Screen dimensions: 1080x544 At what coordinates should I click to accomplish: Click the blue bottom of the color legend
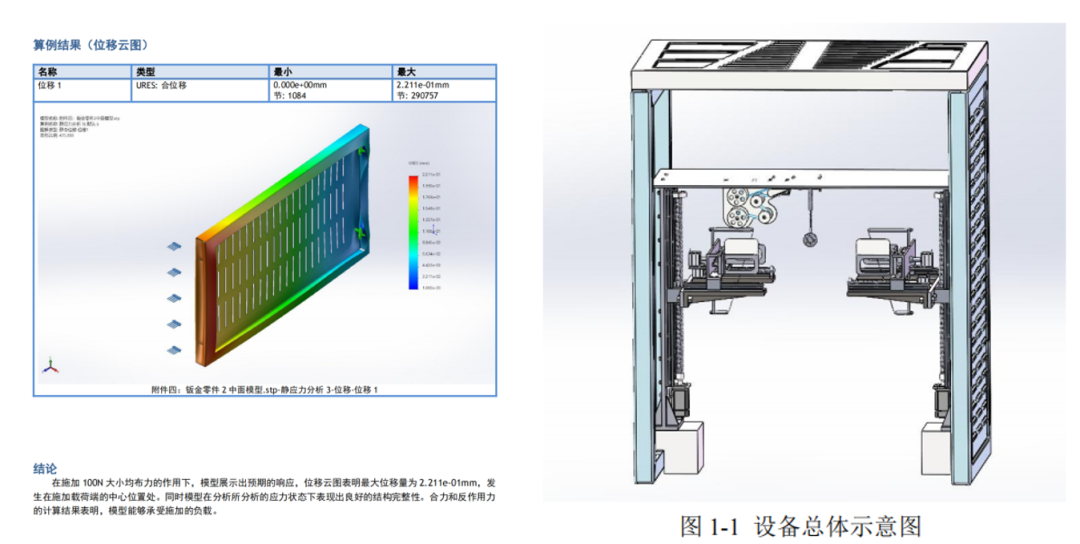[x=413, y=283]
